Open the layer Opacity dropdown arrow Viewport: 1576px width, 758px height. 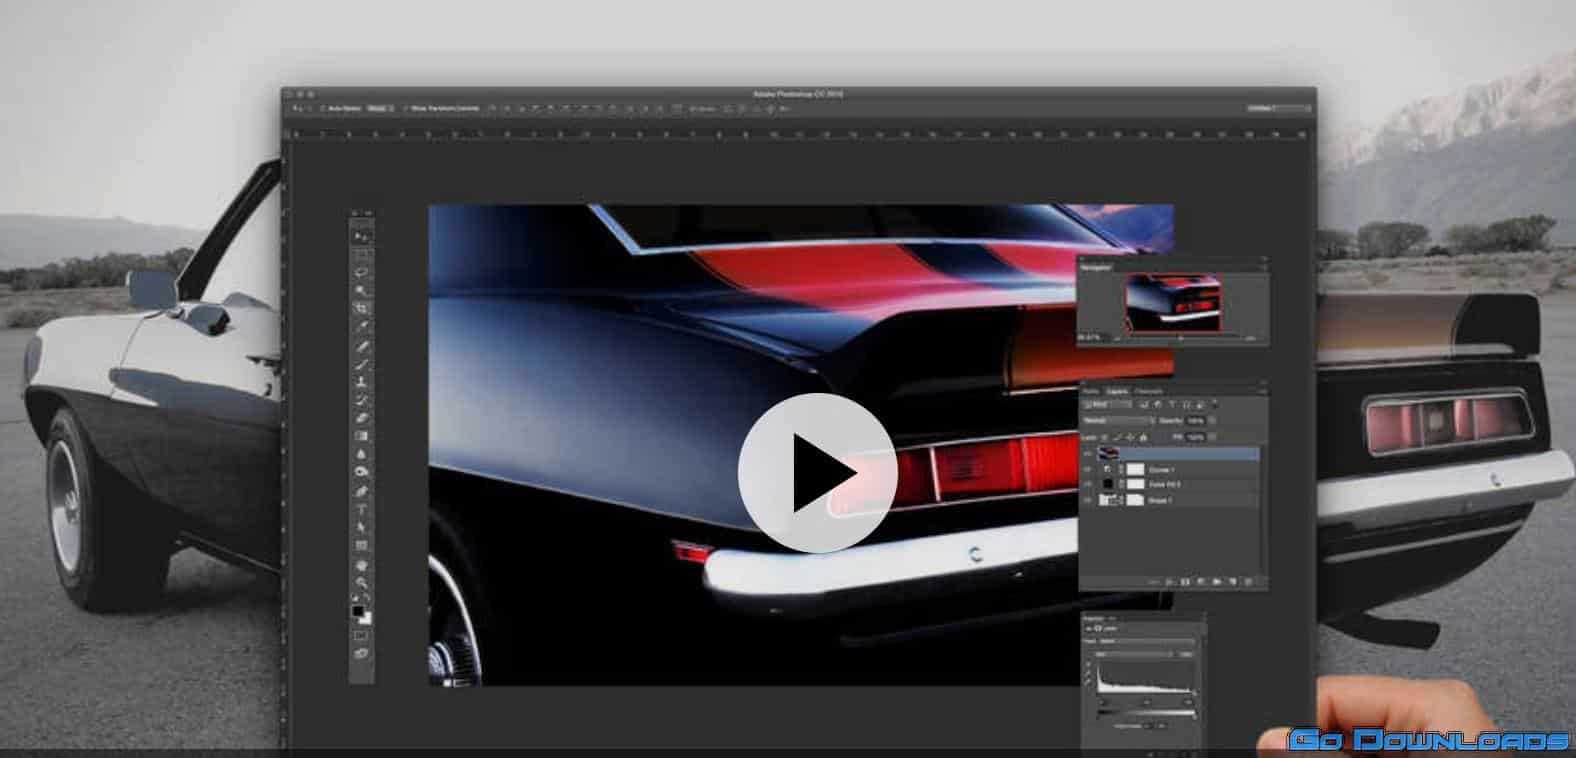coord(1214,421)
